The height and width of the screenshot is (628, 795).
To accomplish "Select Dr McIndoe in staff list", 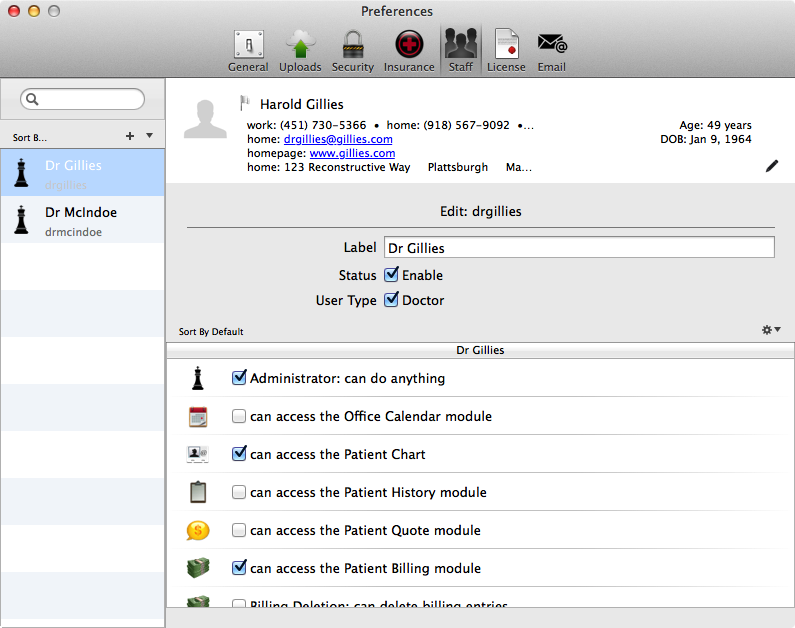I will click(x=82, y=219).
